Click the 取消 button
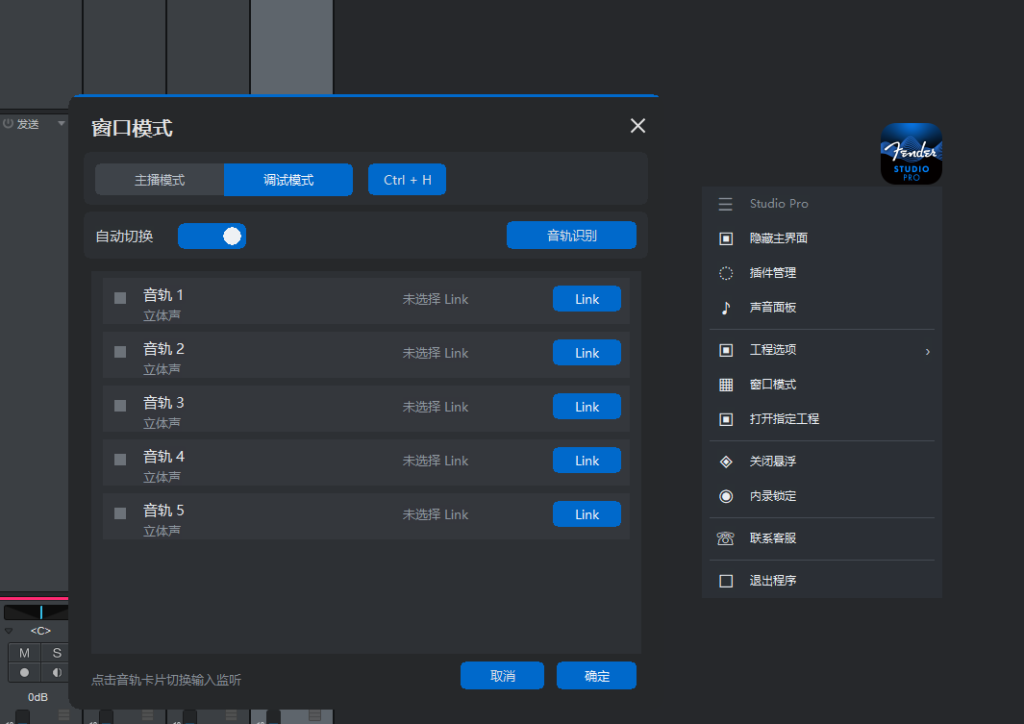The width and height of the screenshot is (1024, 724). [x=502, y=676]
